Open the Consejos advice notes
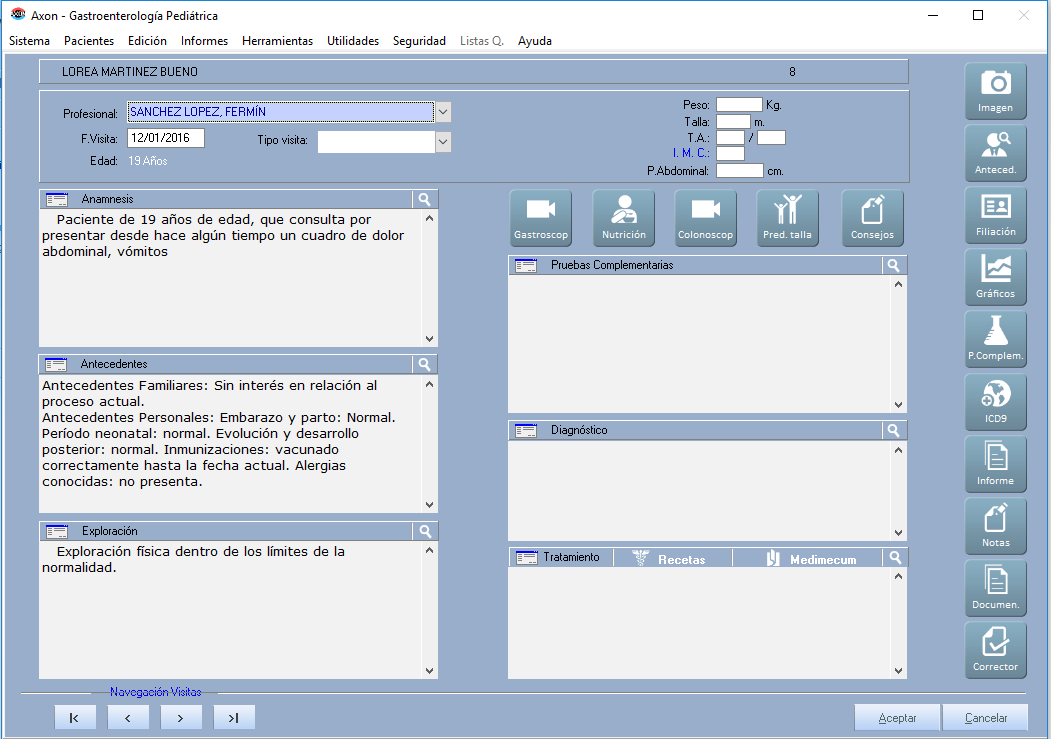1051x739 pixels. pos(872,218)
